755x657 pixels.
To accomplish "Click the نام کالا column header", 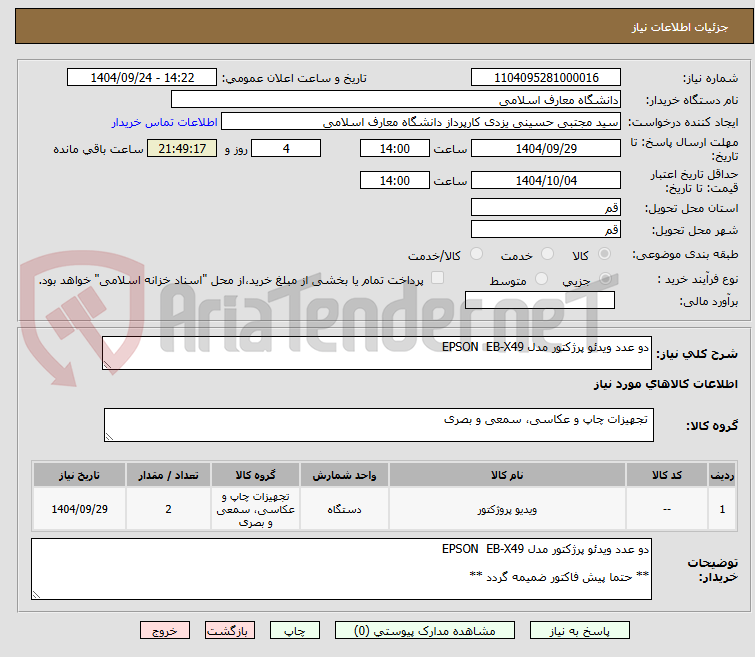I will point(507,475).
